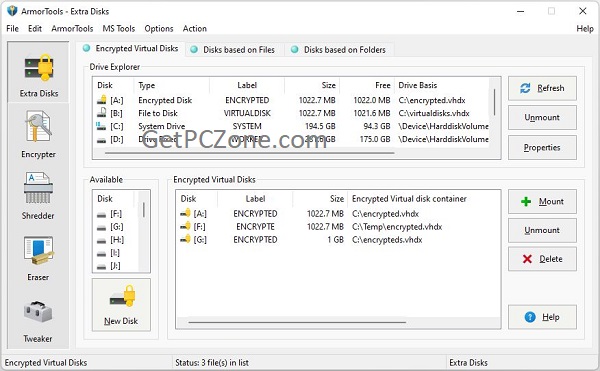Click the 175.0 GB free space cell
600x371 pixels.
point(375,139)
